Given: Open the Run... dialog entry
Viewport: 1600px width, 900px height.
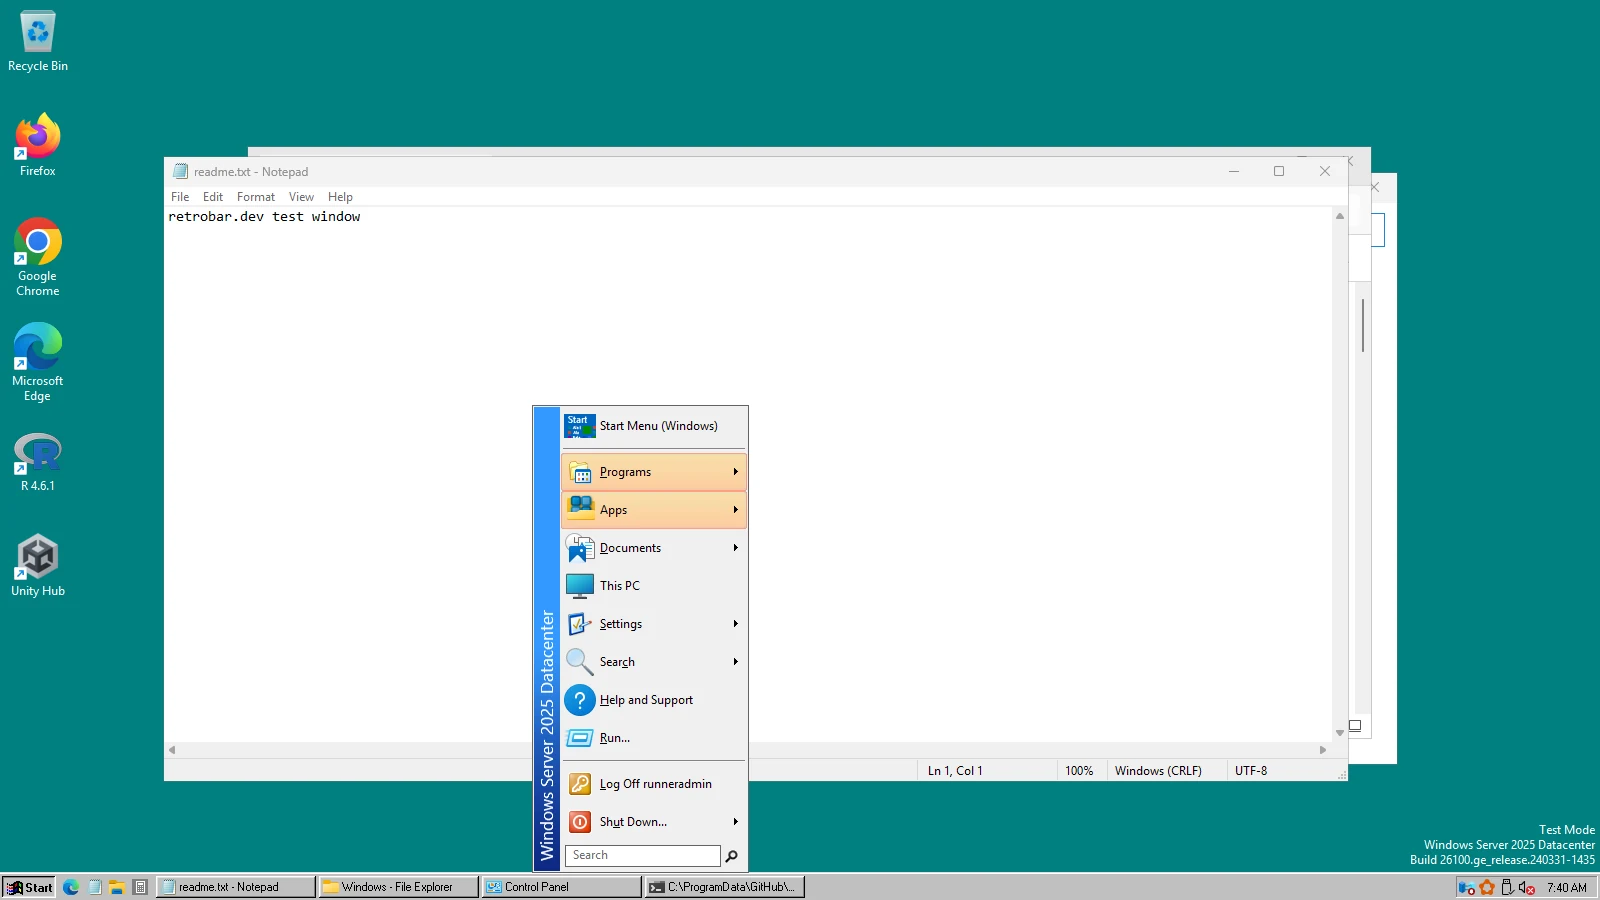Looking at the screenshot, I should point(654,738).
